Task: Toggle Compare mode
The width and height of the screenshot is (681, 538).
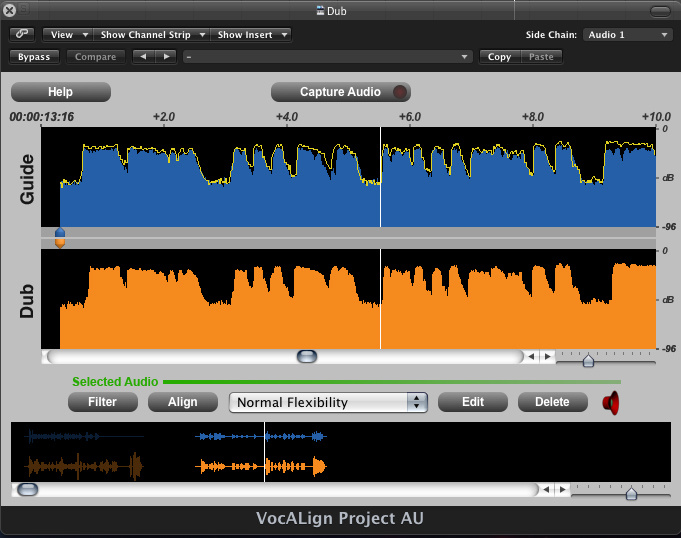Action: pos(96,57)
